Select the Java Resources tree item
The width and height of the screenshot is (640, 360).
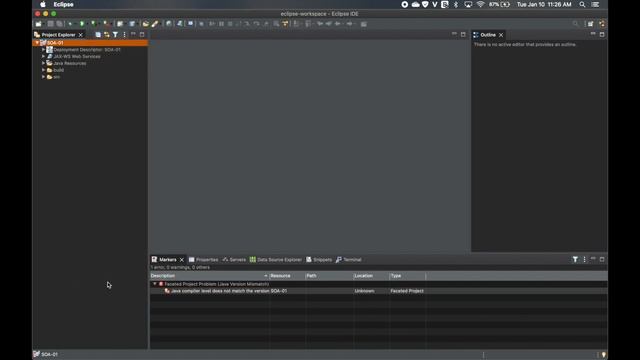[x=70, y=63]
